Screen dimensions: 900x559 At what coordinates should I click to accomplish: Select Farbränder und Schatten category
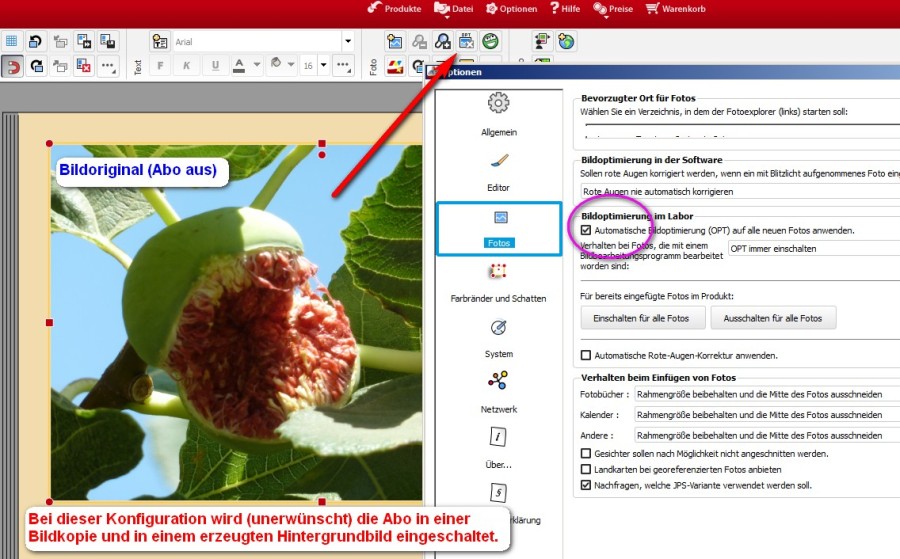499,283
